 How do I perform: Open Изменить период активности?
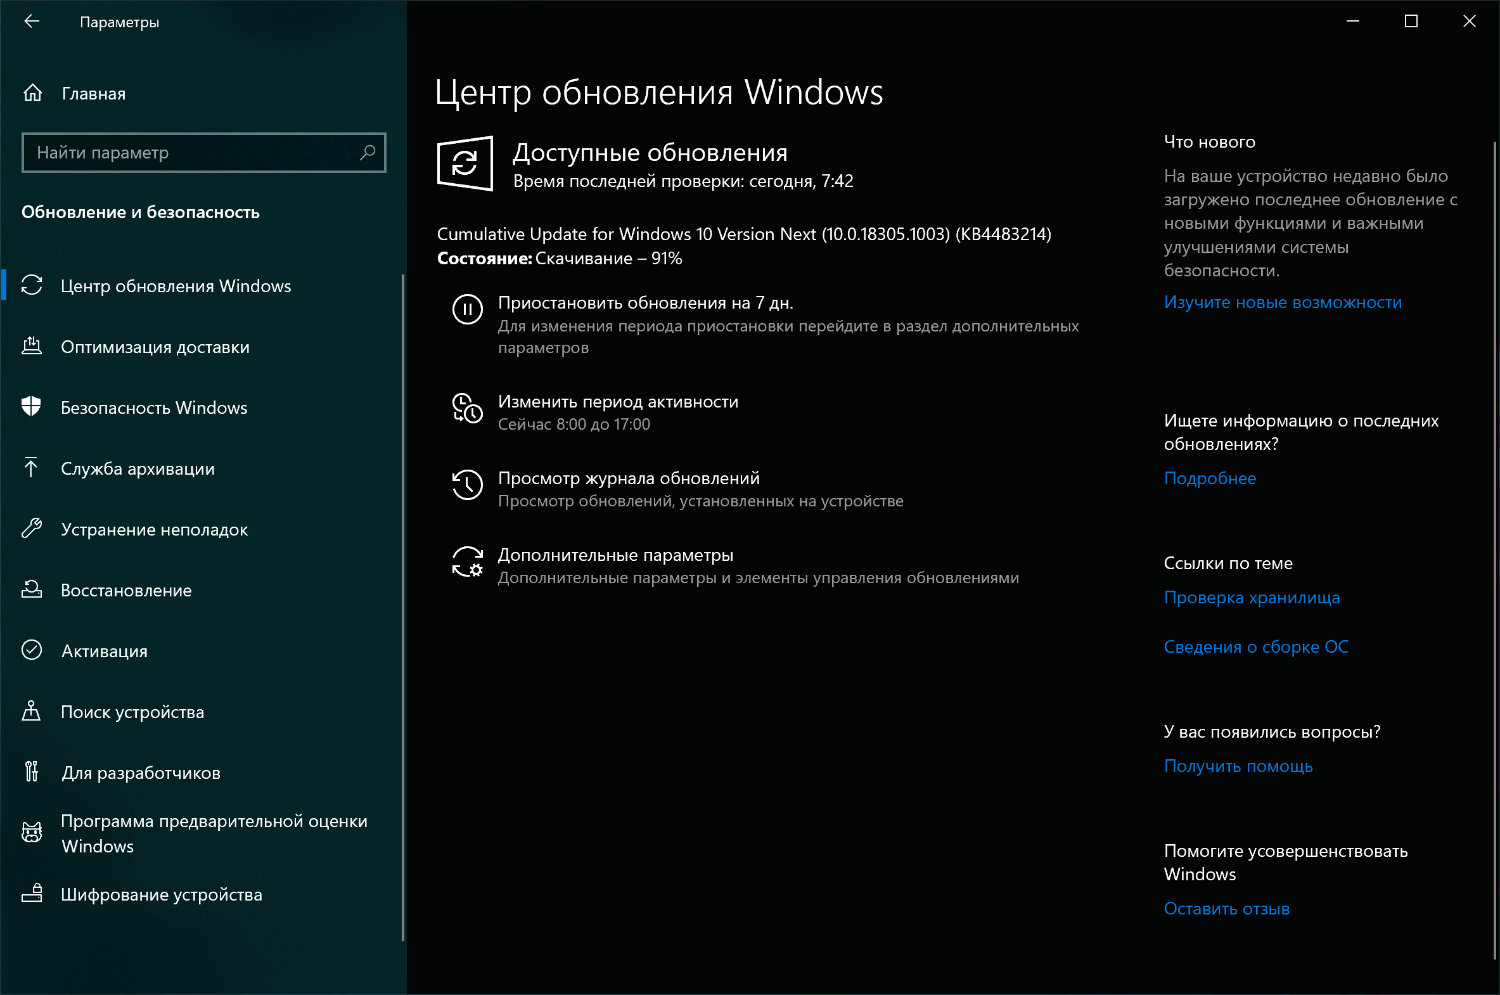click(618, 401)
